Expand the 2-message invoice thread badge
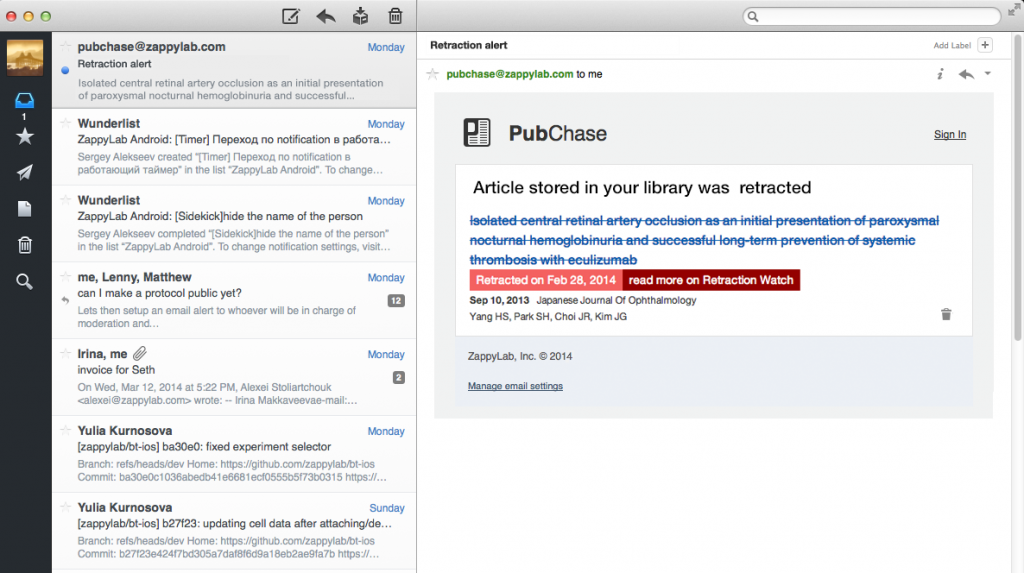The width and height of the screenshot is (1024, 573). (398, 377)
